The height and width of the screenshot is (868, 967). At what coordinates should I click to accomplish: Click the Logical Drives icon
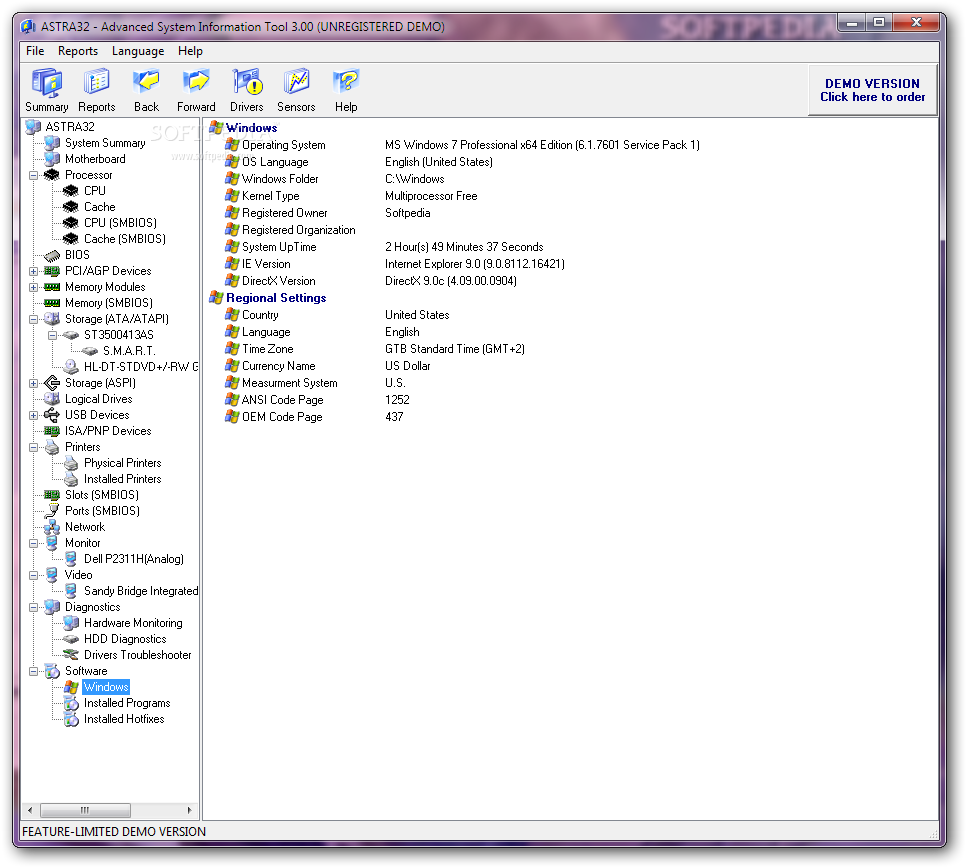coord(52,399)
